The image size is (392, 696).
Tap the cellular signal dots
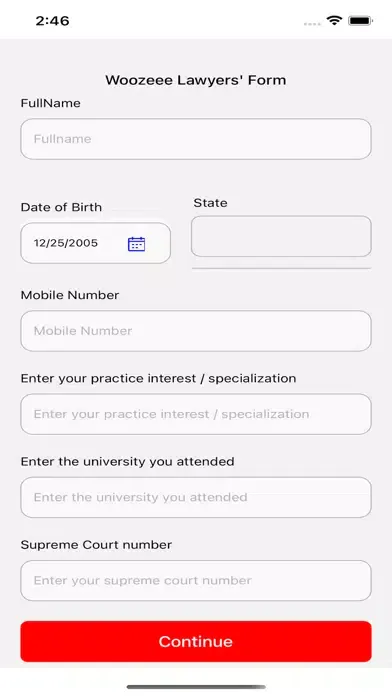pos(312,24)
